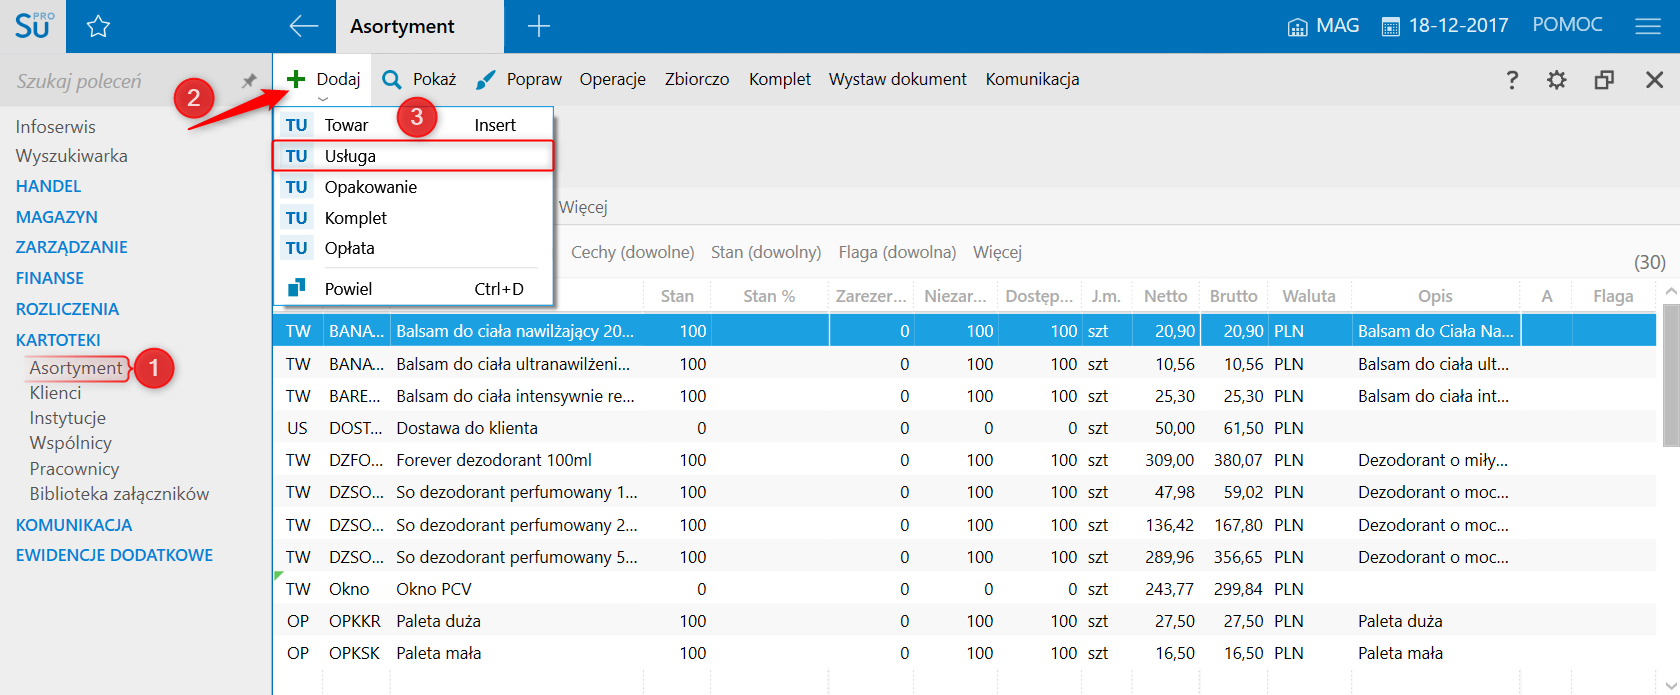The height and width of the screenshot is (695, 1680).
Task: Open the Stan (dowolny) filter
Action: point(766,252)
